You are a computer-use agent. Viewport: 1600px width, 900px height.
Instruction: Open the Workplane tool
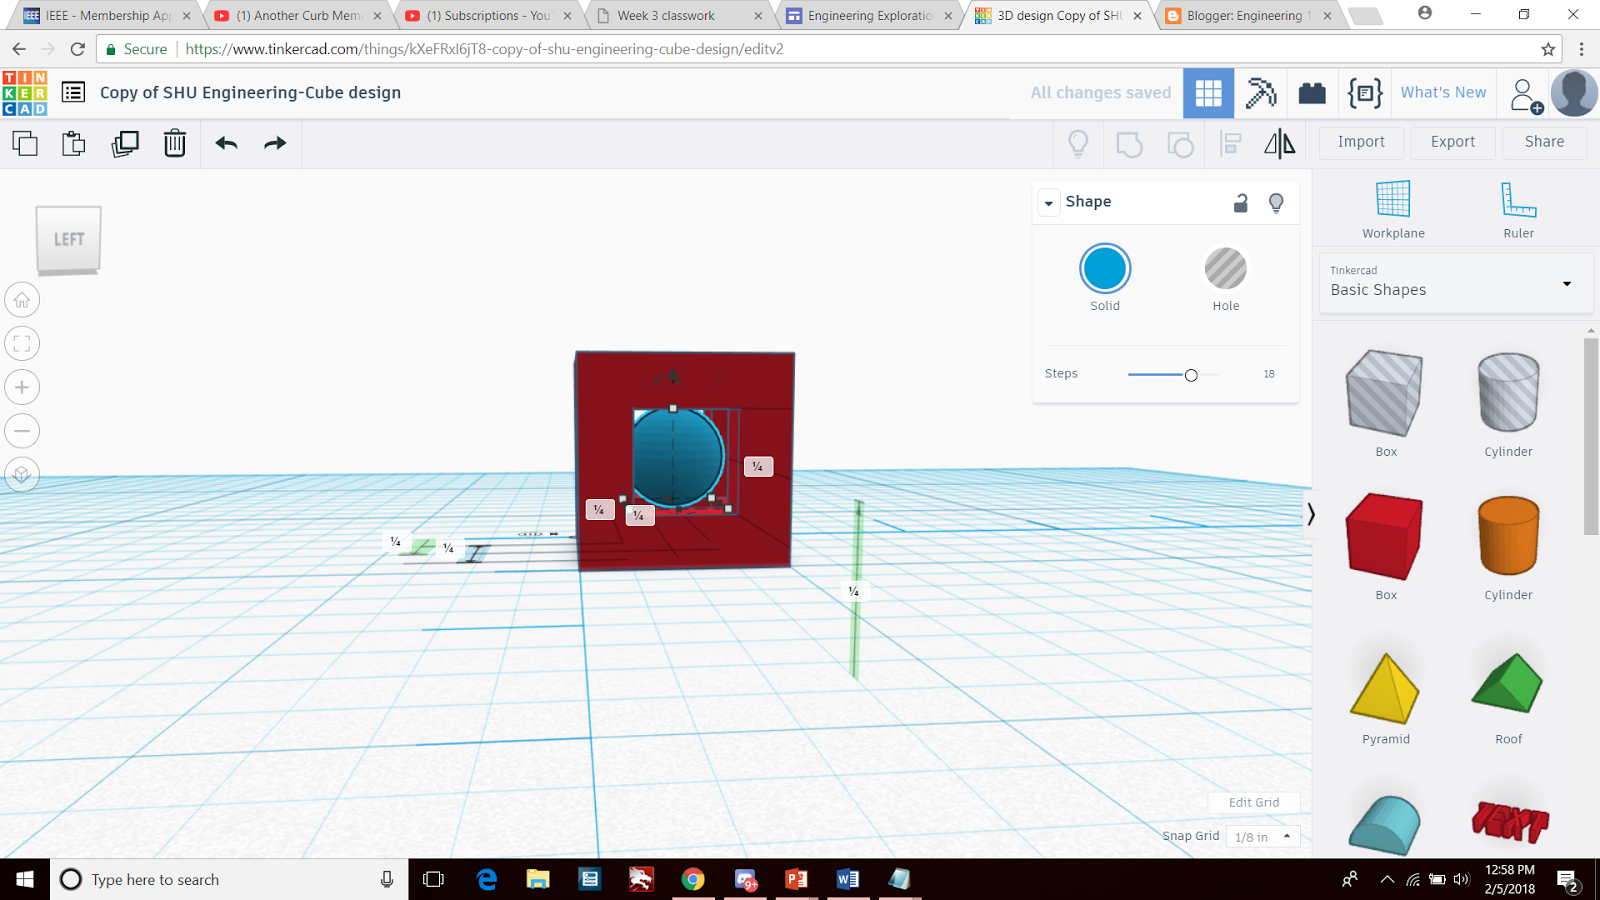(1393, 205)
